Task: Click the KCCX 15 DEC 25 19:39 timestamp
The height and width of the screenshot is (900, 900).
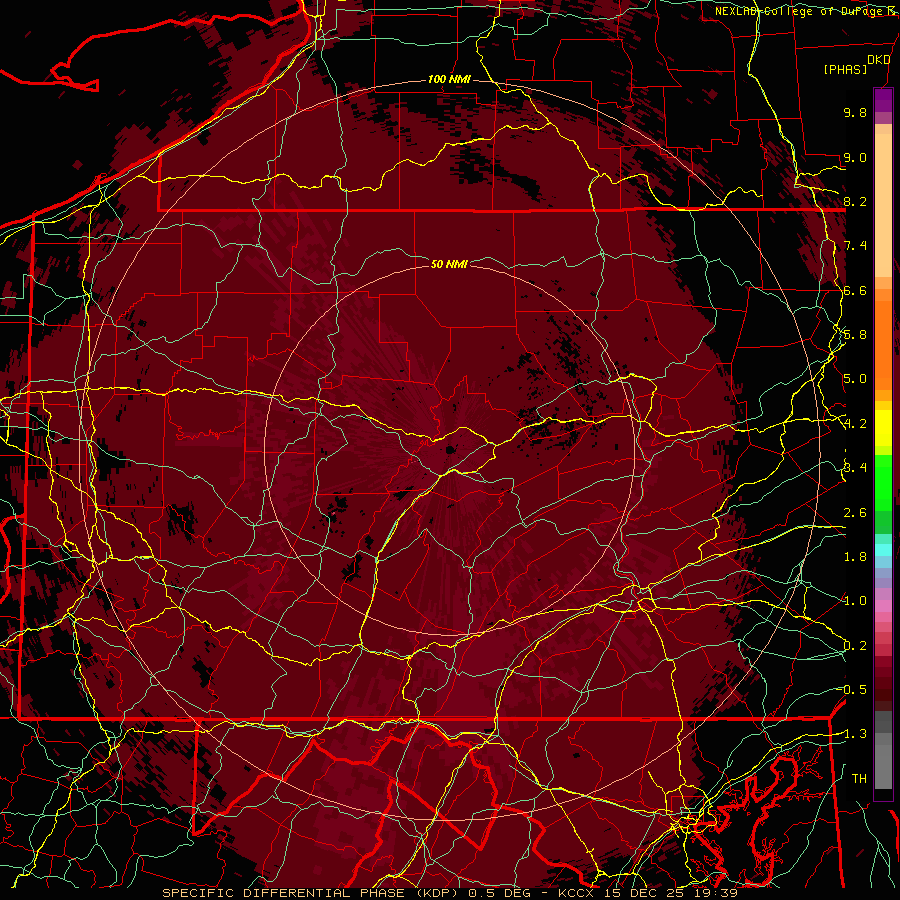Action: click(x=647, y=893)
